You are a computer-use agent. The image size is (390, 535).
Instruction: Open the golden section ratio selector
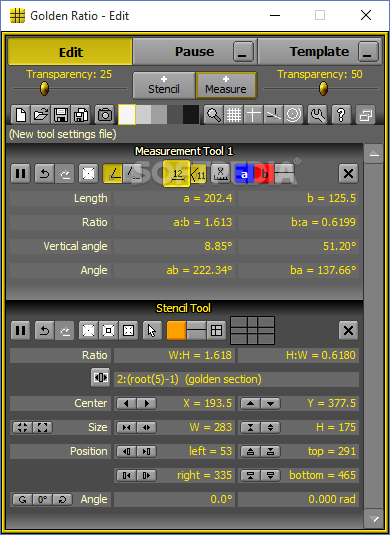tap(236, 379)
